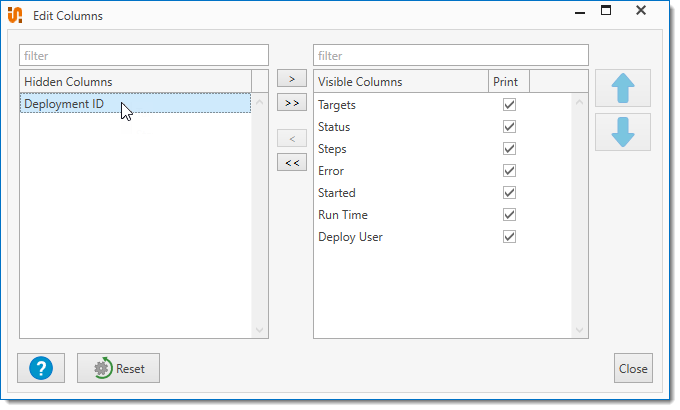Click the Visible Columns header
Viewport: 680px width, 410px height.
point(400,82)
